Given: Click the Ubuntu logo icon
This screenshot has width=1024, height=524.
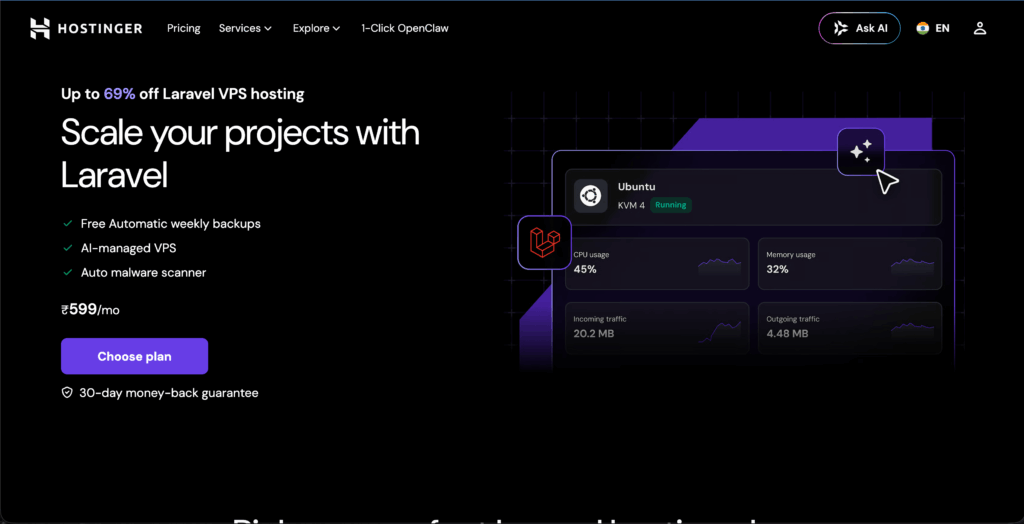Looking at the screenshot, I should 590,197.
